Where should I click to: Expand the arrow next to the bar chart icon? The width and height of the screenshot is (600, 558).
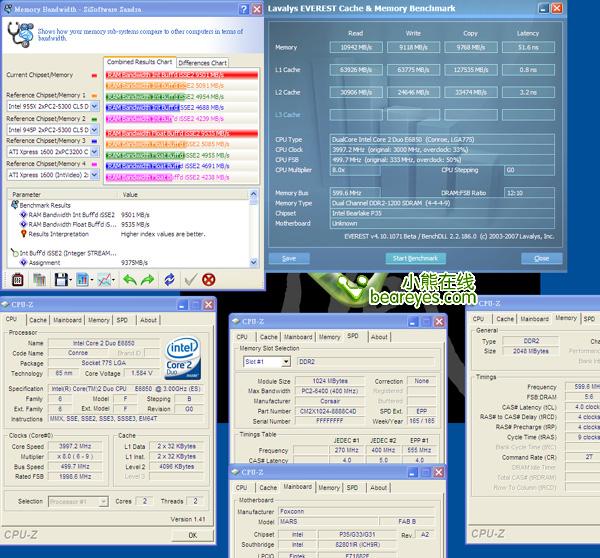coord(92,281)
